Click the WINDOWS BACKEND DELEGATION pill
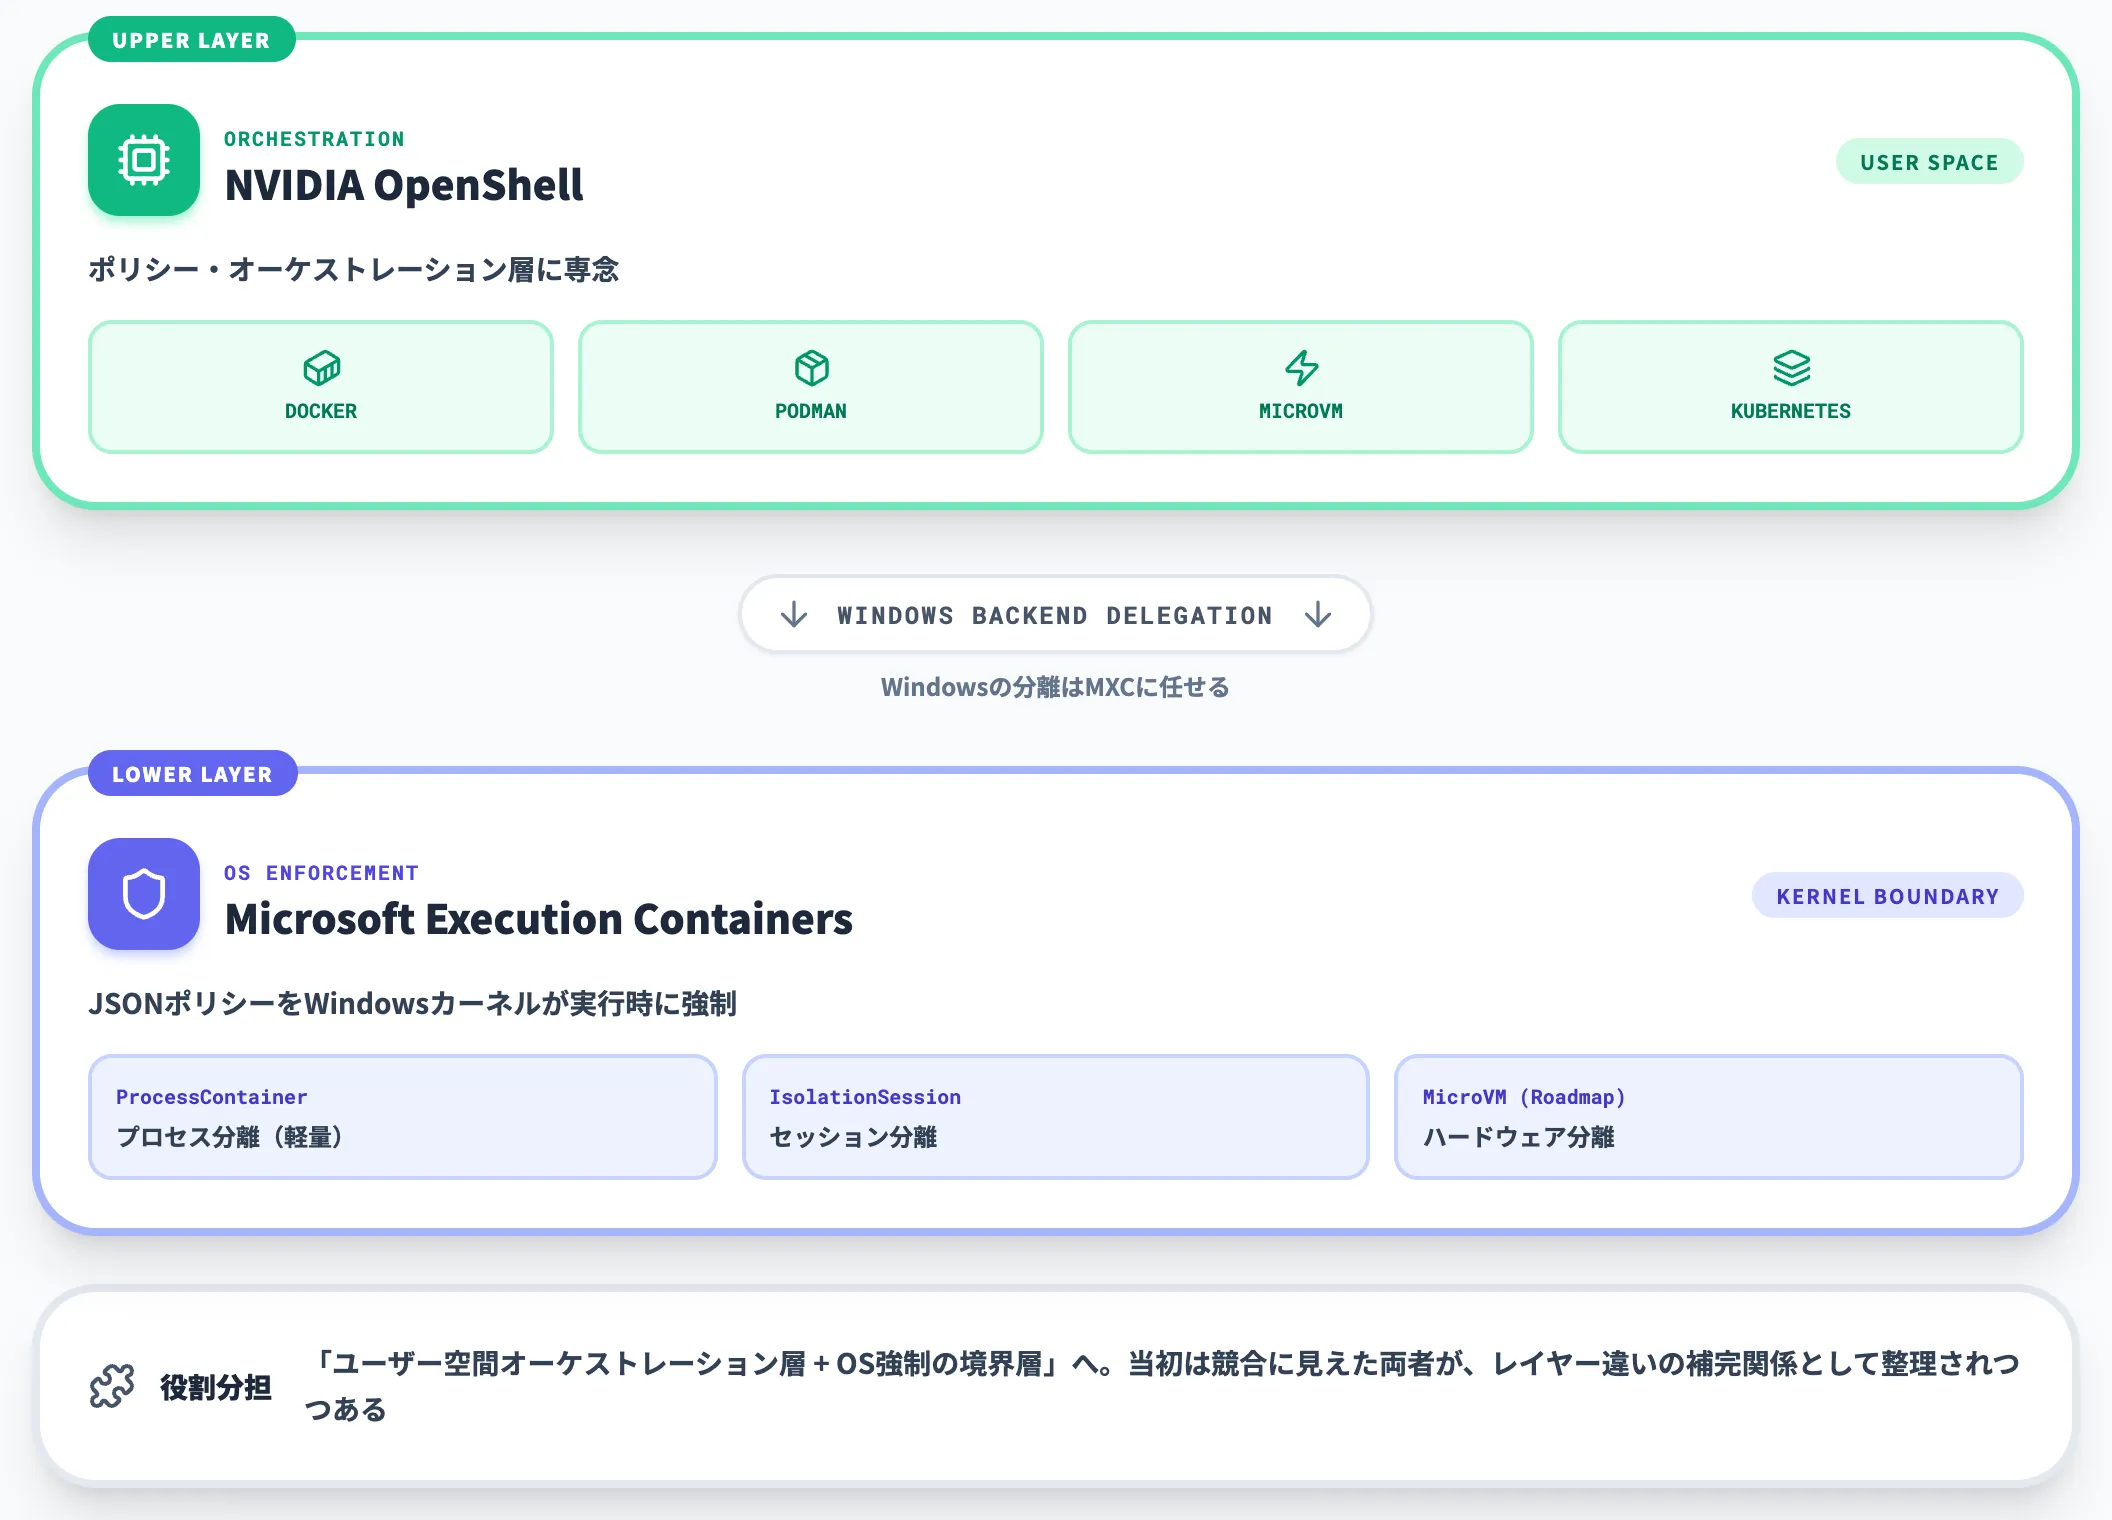Viewport: 2112px width, 1520px height. [x=1056, y=614]
